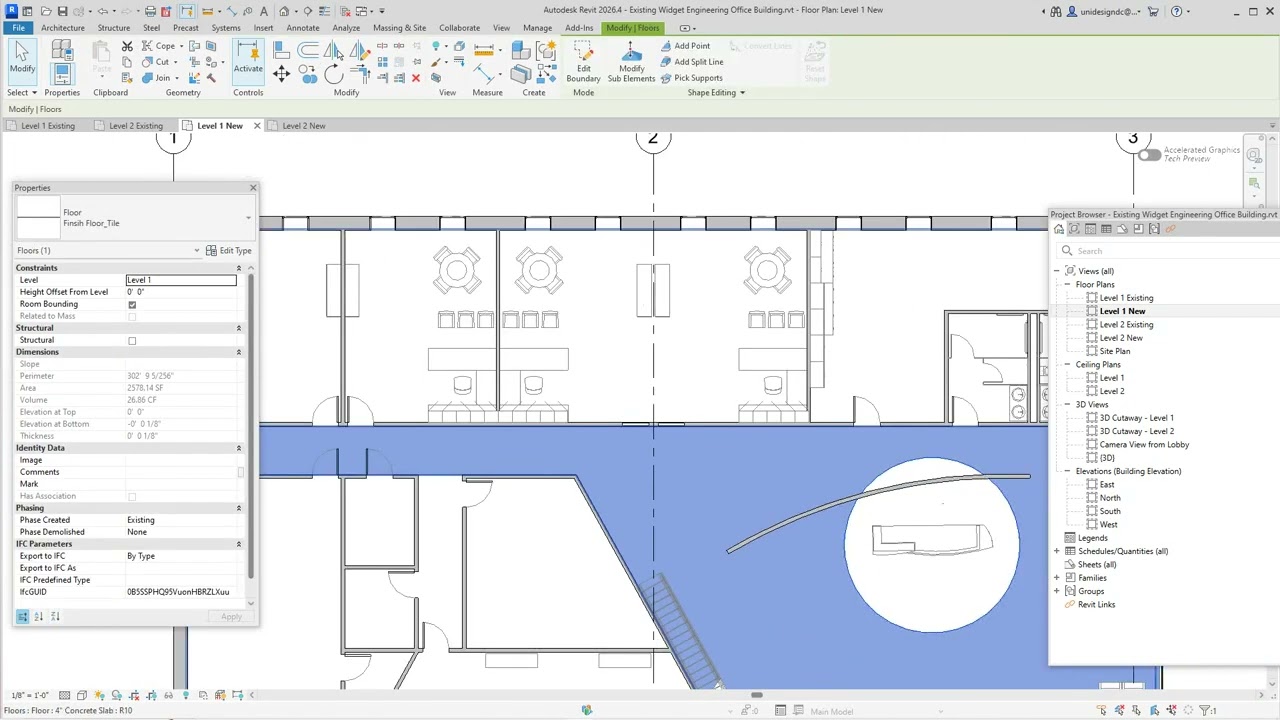1280x720 pixels.
Task: Select the North elevation in browser
Action: point(1110,498)
